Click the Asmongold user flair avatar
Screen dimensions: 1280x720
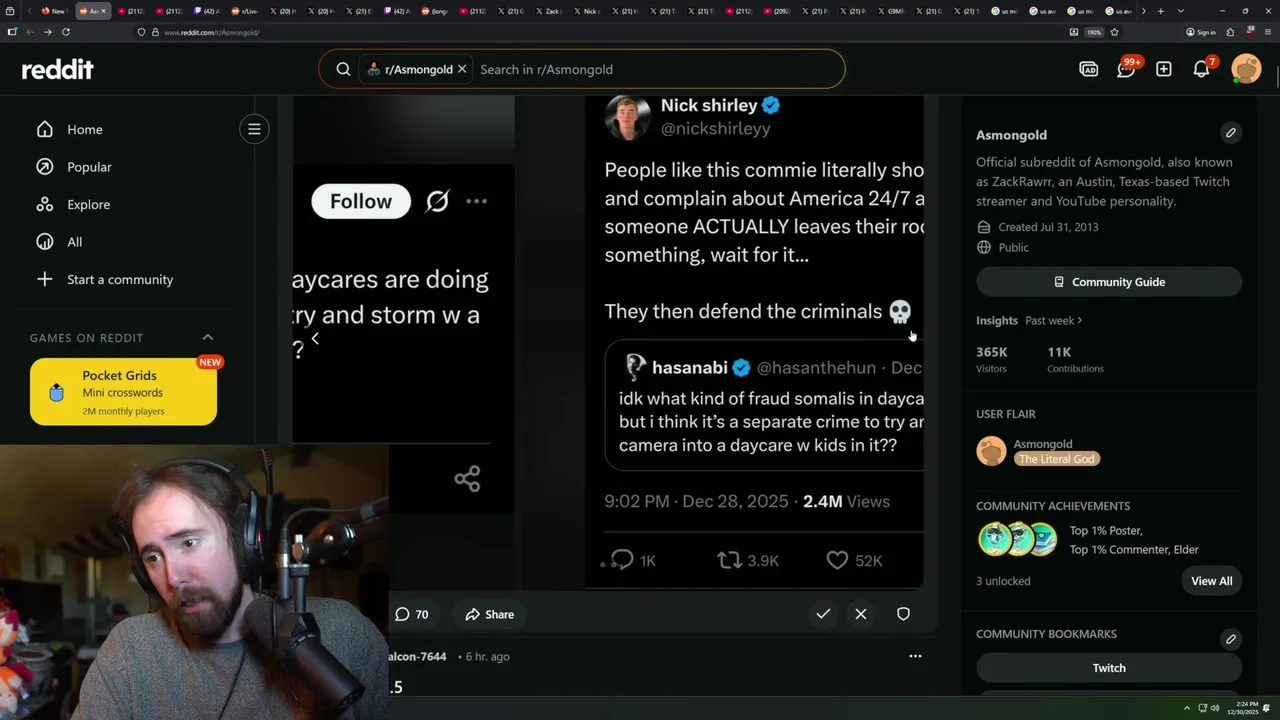click(x=991, y=451)
